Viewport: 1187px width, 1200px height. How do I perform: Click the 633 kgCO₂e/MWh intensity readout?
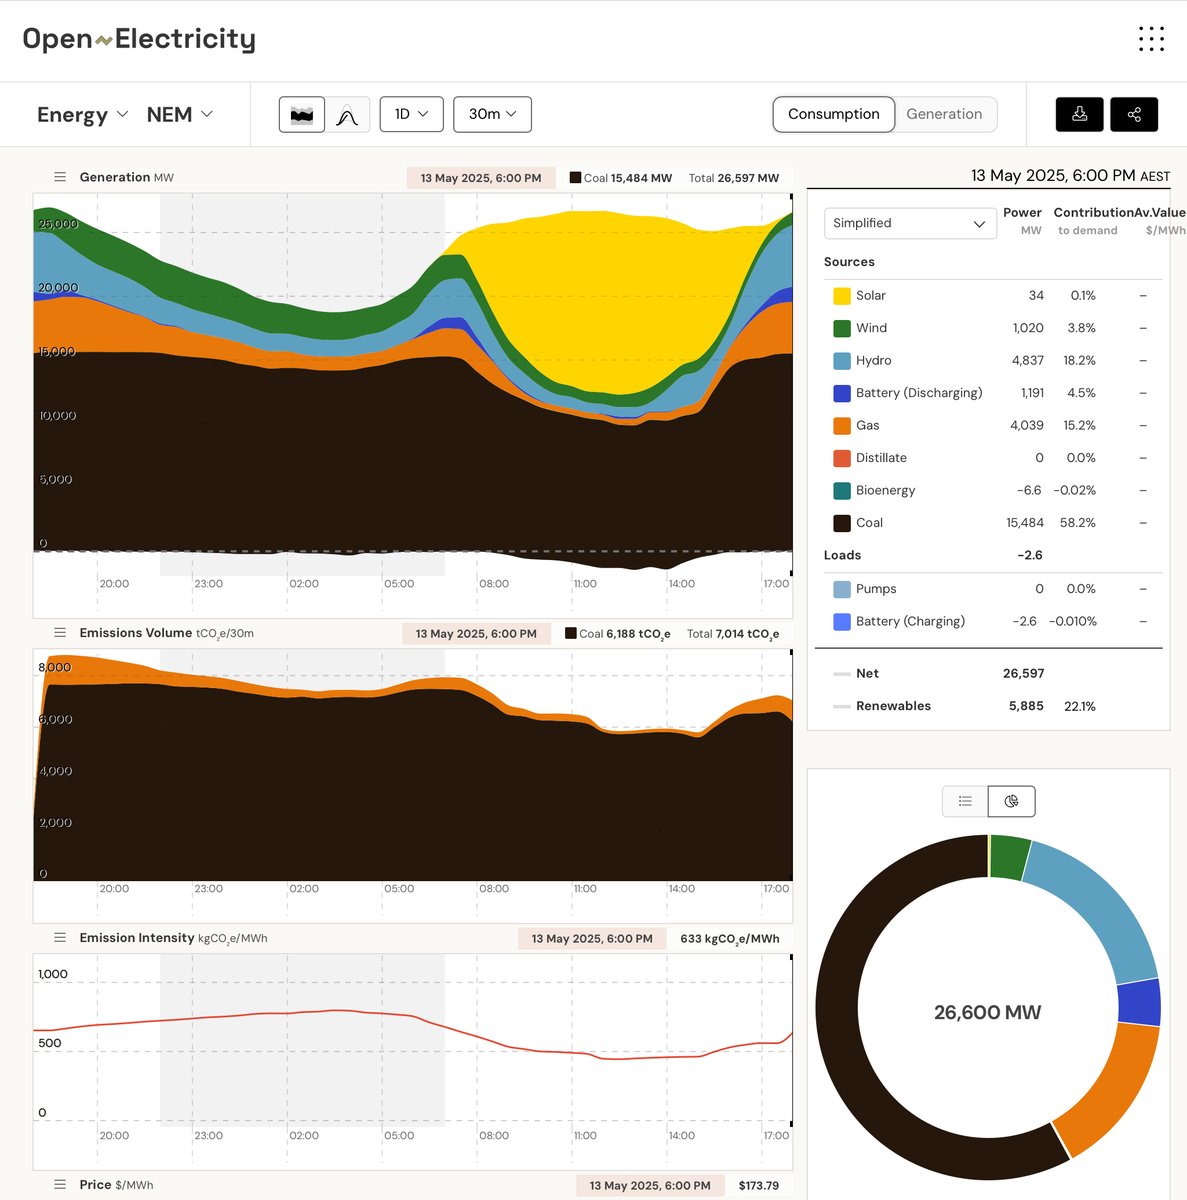coord(730,939)
